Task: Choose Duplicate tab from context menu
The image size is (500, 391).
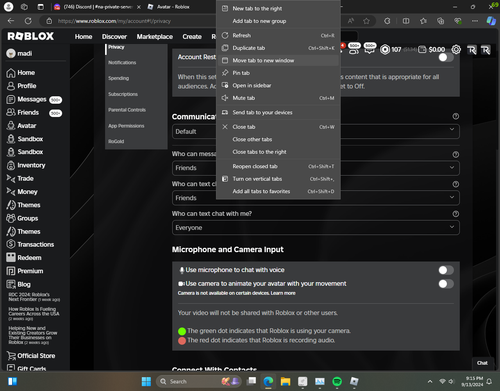Action: tap(278, 48)
